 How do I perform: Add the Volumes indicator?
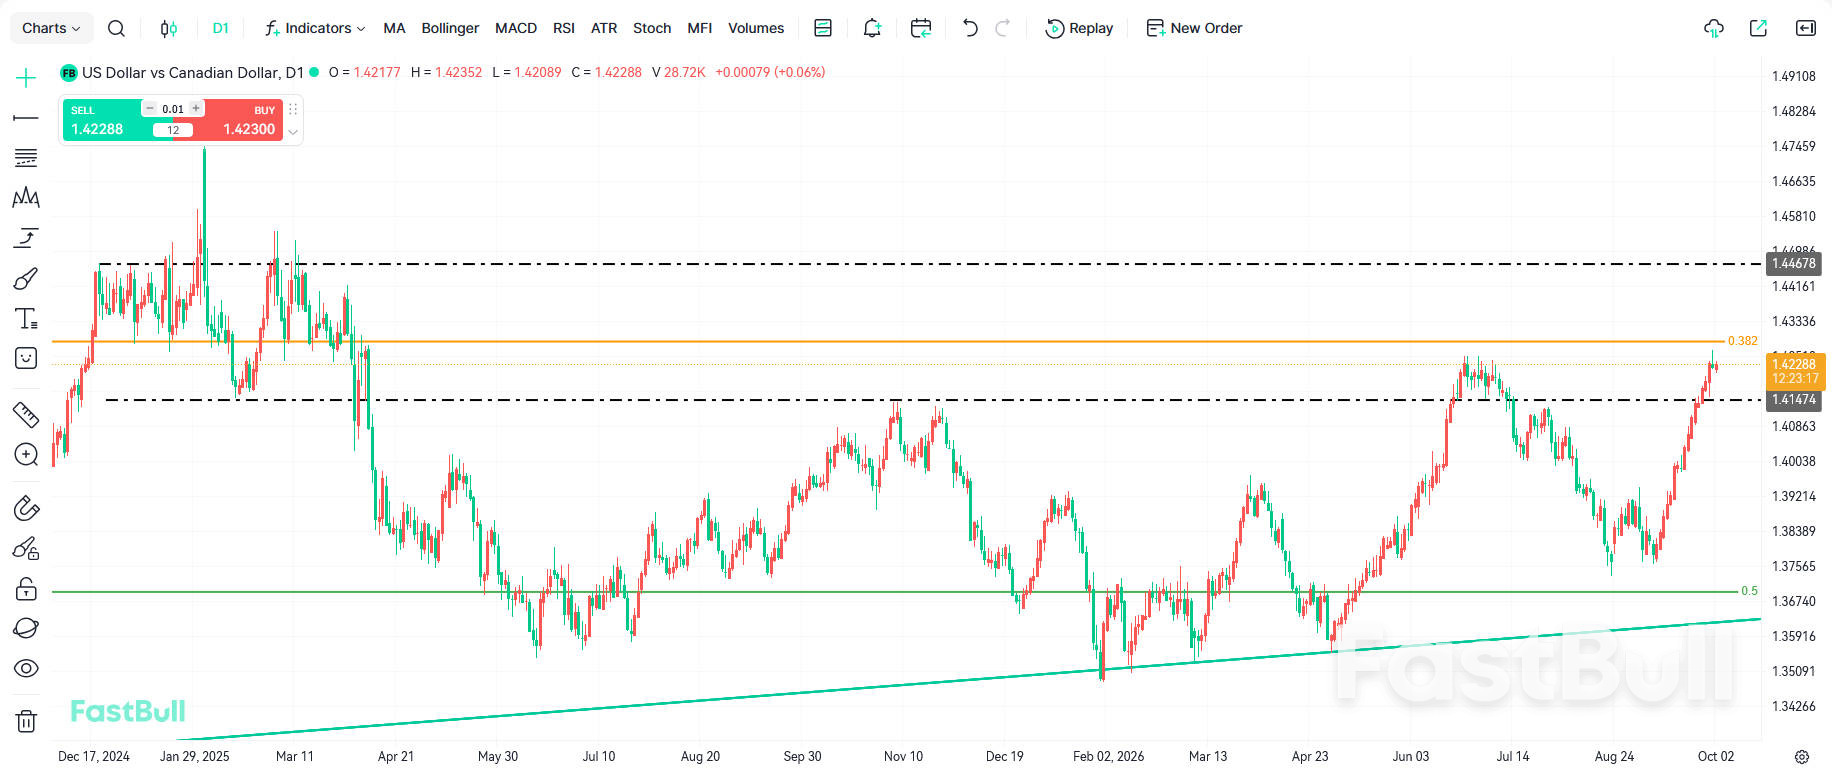click(x=756, y=28)
